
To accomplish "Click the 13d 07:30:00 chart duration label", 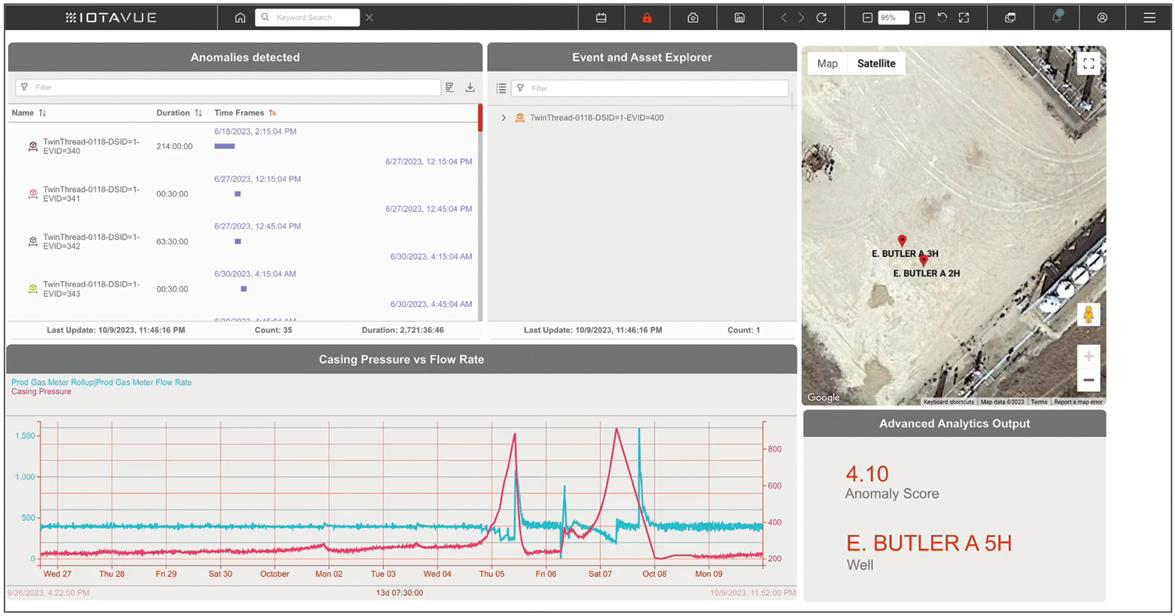I will [399, 593].
